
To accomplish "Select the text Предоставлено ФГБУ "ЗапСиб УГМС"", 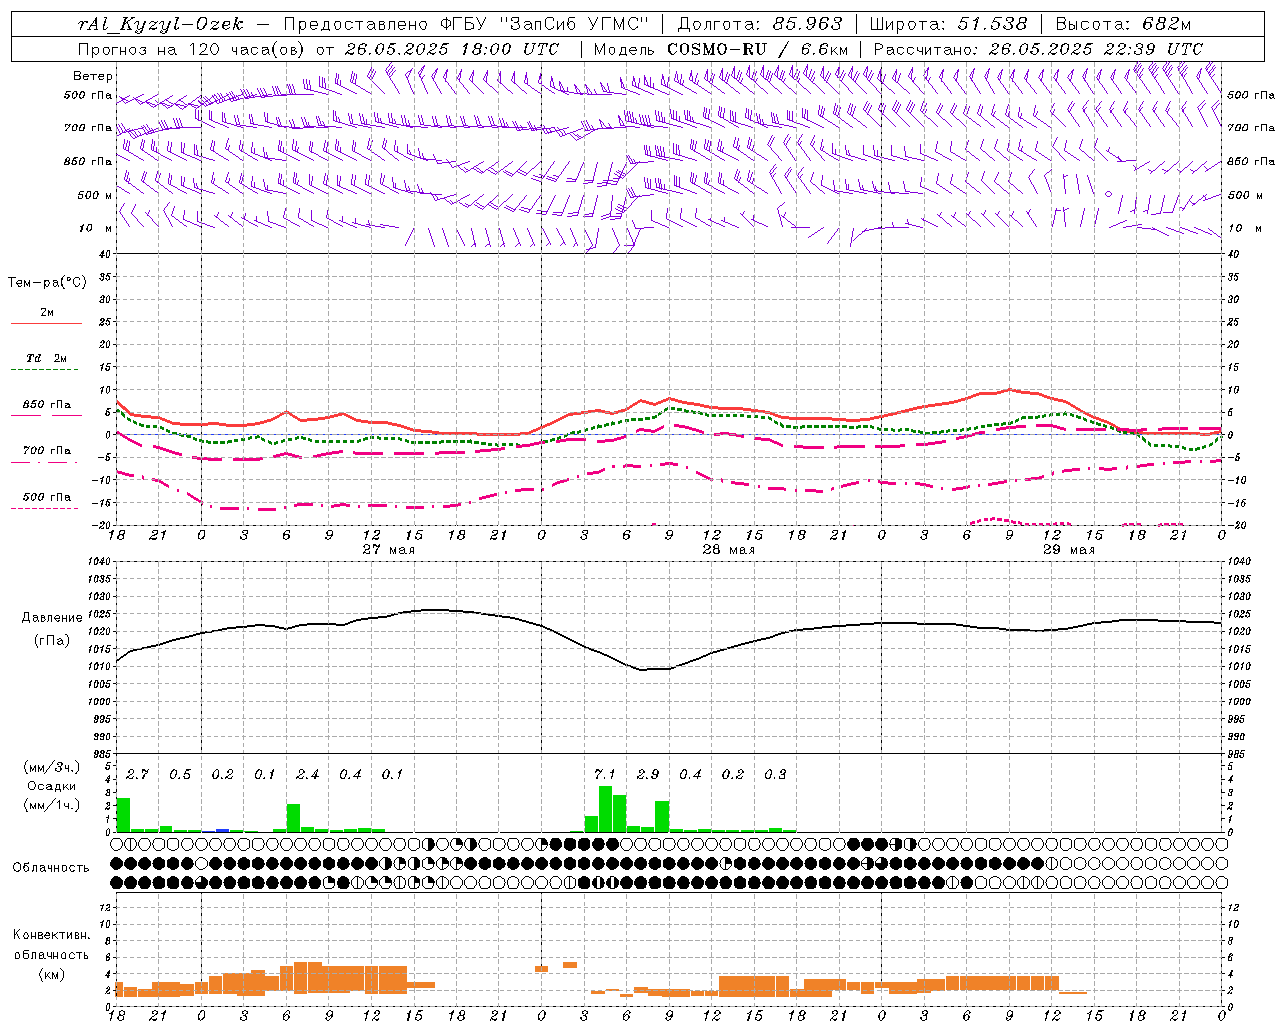I will click(x=467, y=24).
